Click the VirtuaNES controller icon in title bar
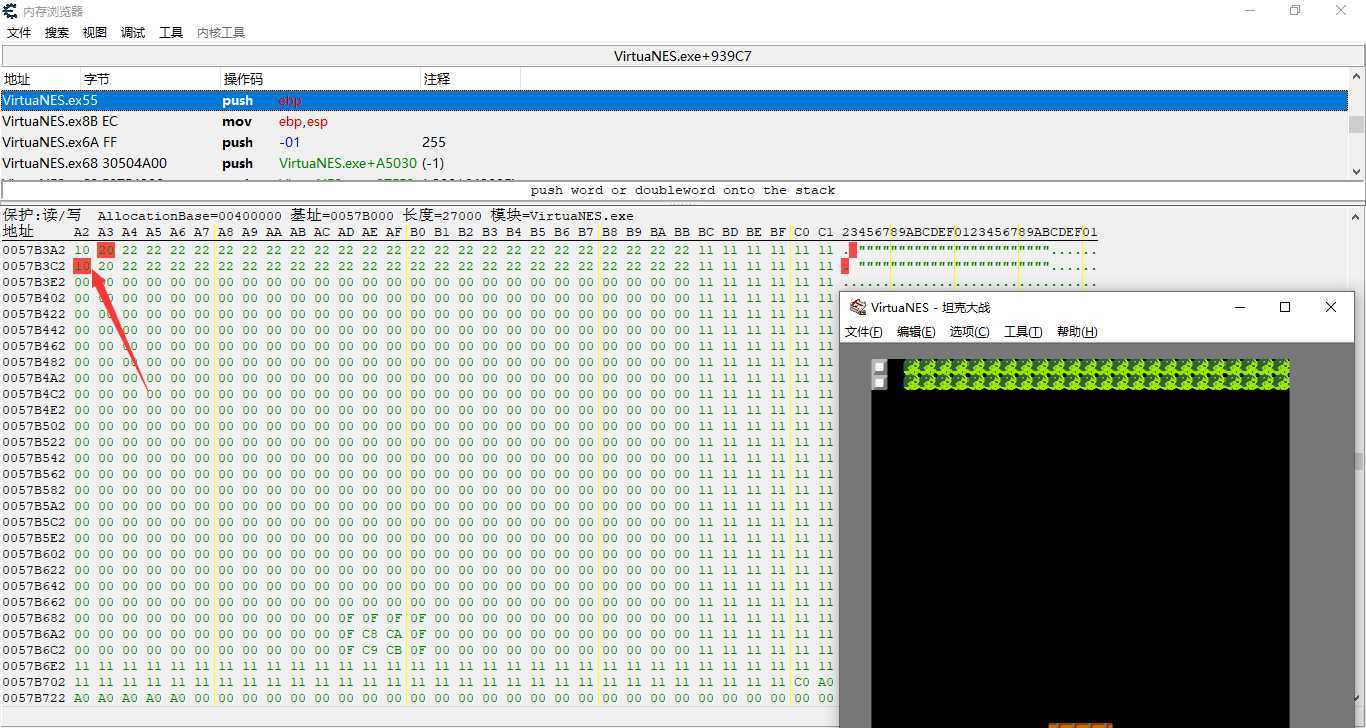 pos(858,307)
